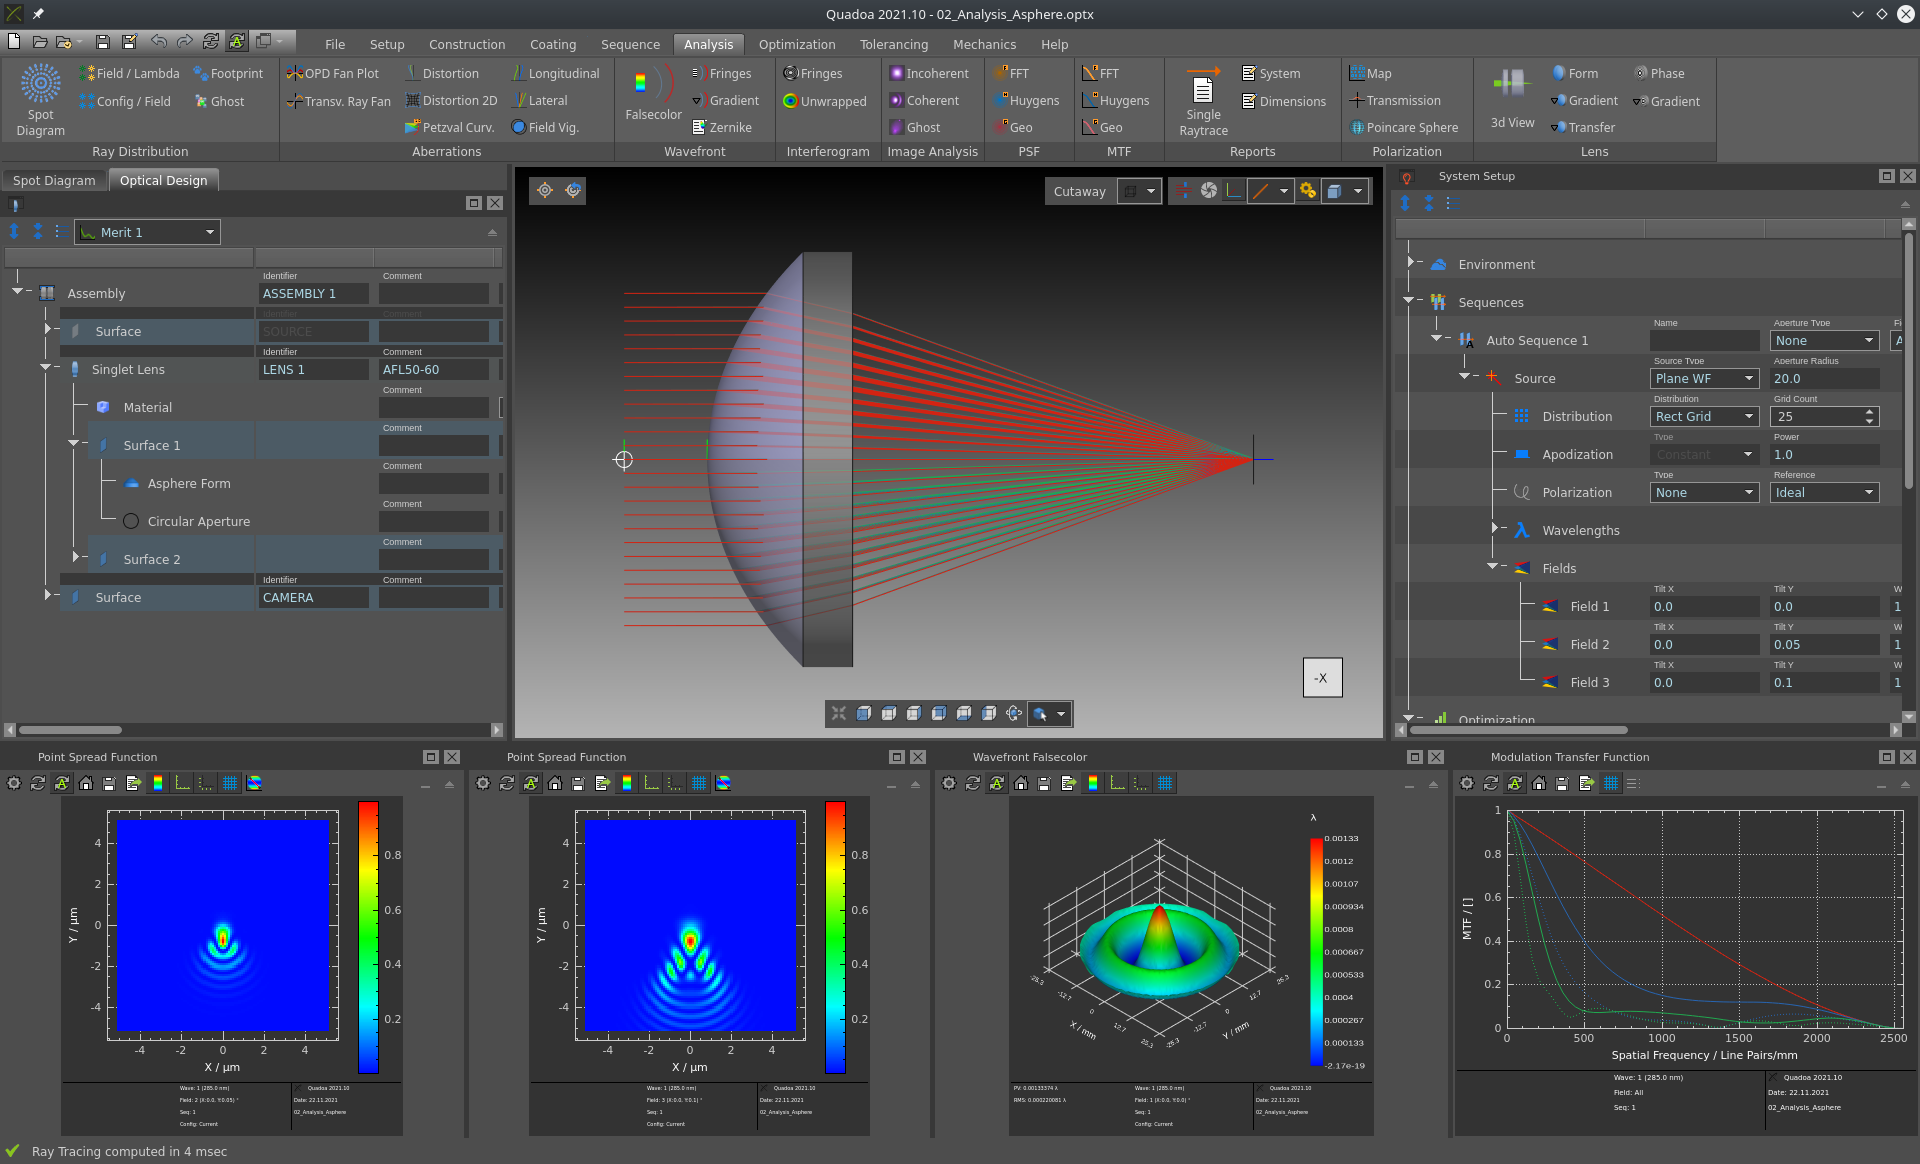The width and height of the screenshot is (1920, 1164).
Task: Open the Spot Diagram analysis tool
Action: [41, 99]
